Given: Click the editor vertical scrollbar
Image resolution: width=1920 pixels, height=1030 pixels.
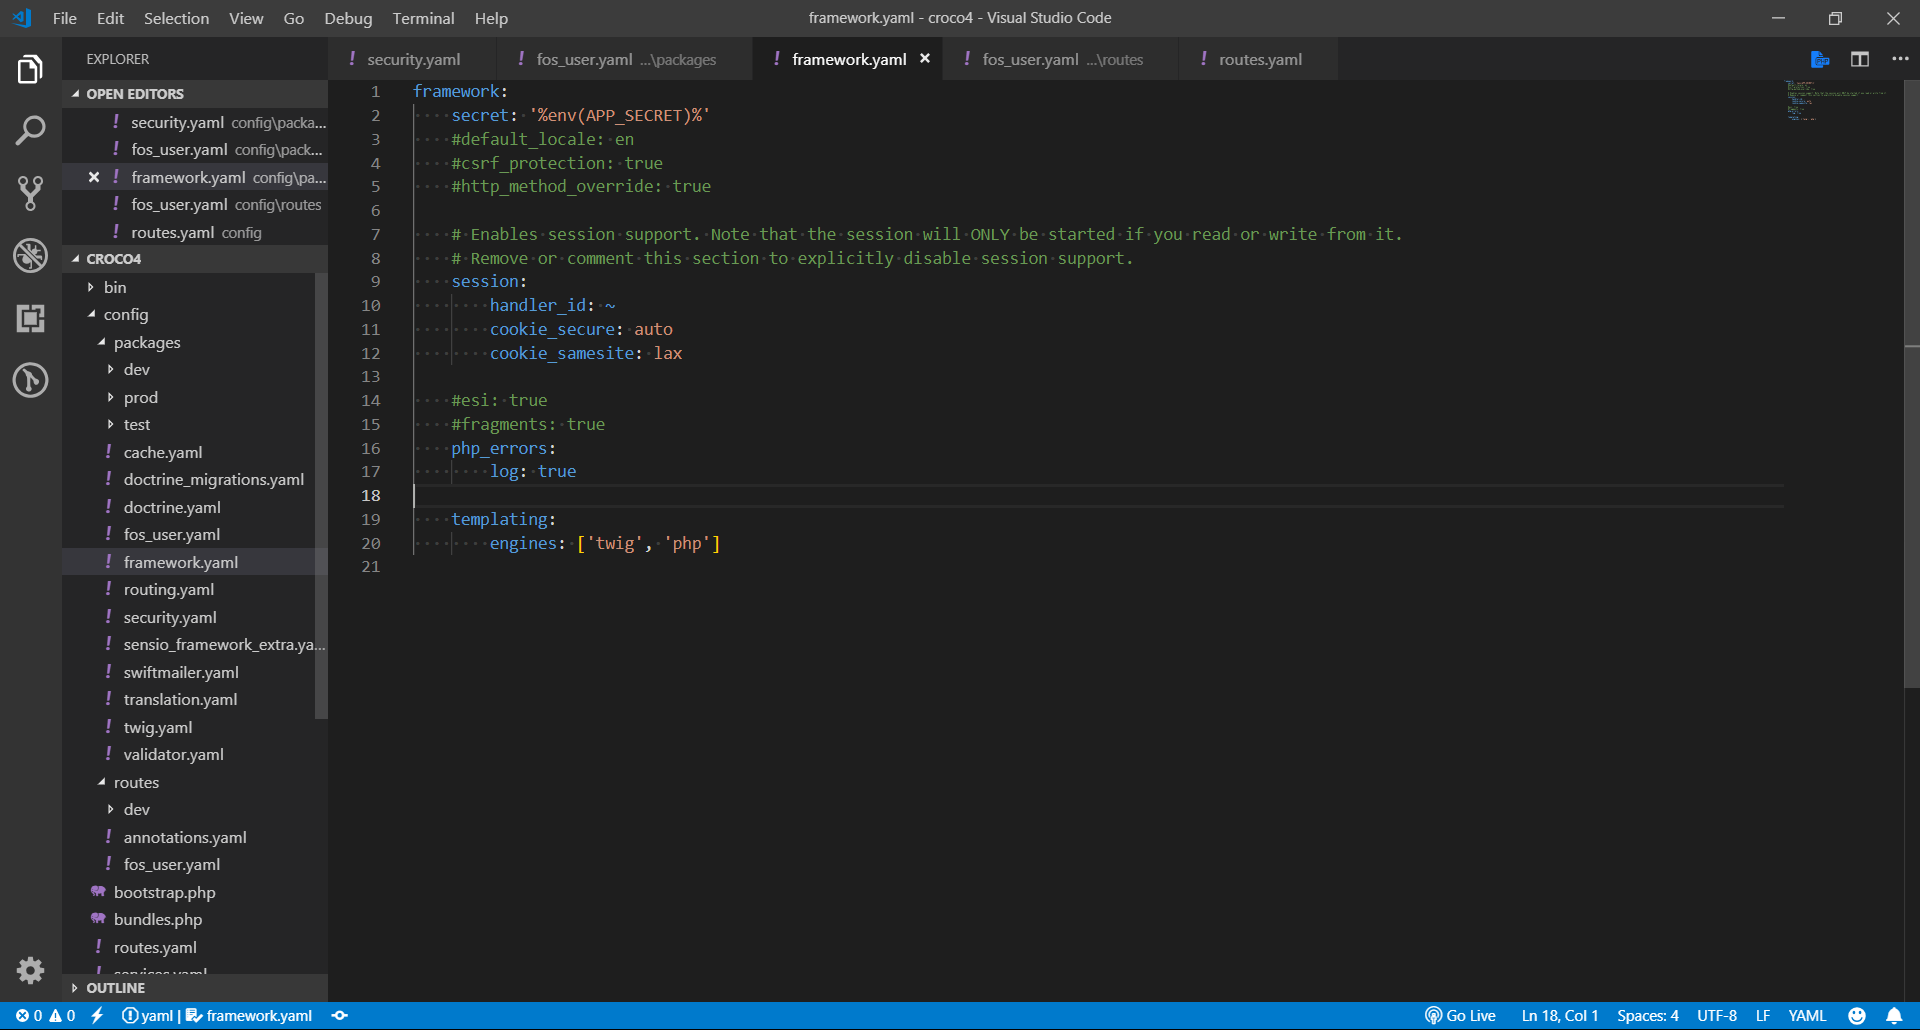Looking at the screenshot, I should pyautogui.click(x=1912, y=385).
